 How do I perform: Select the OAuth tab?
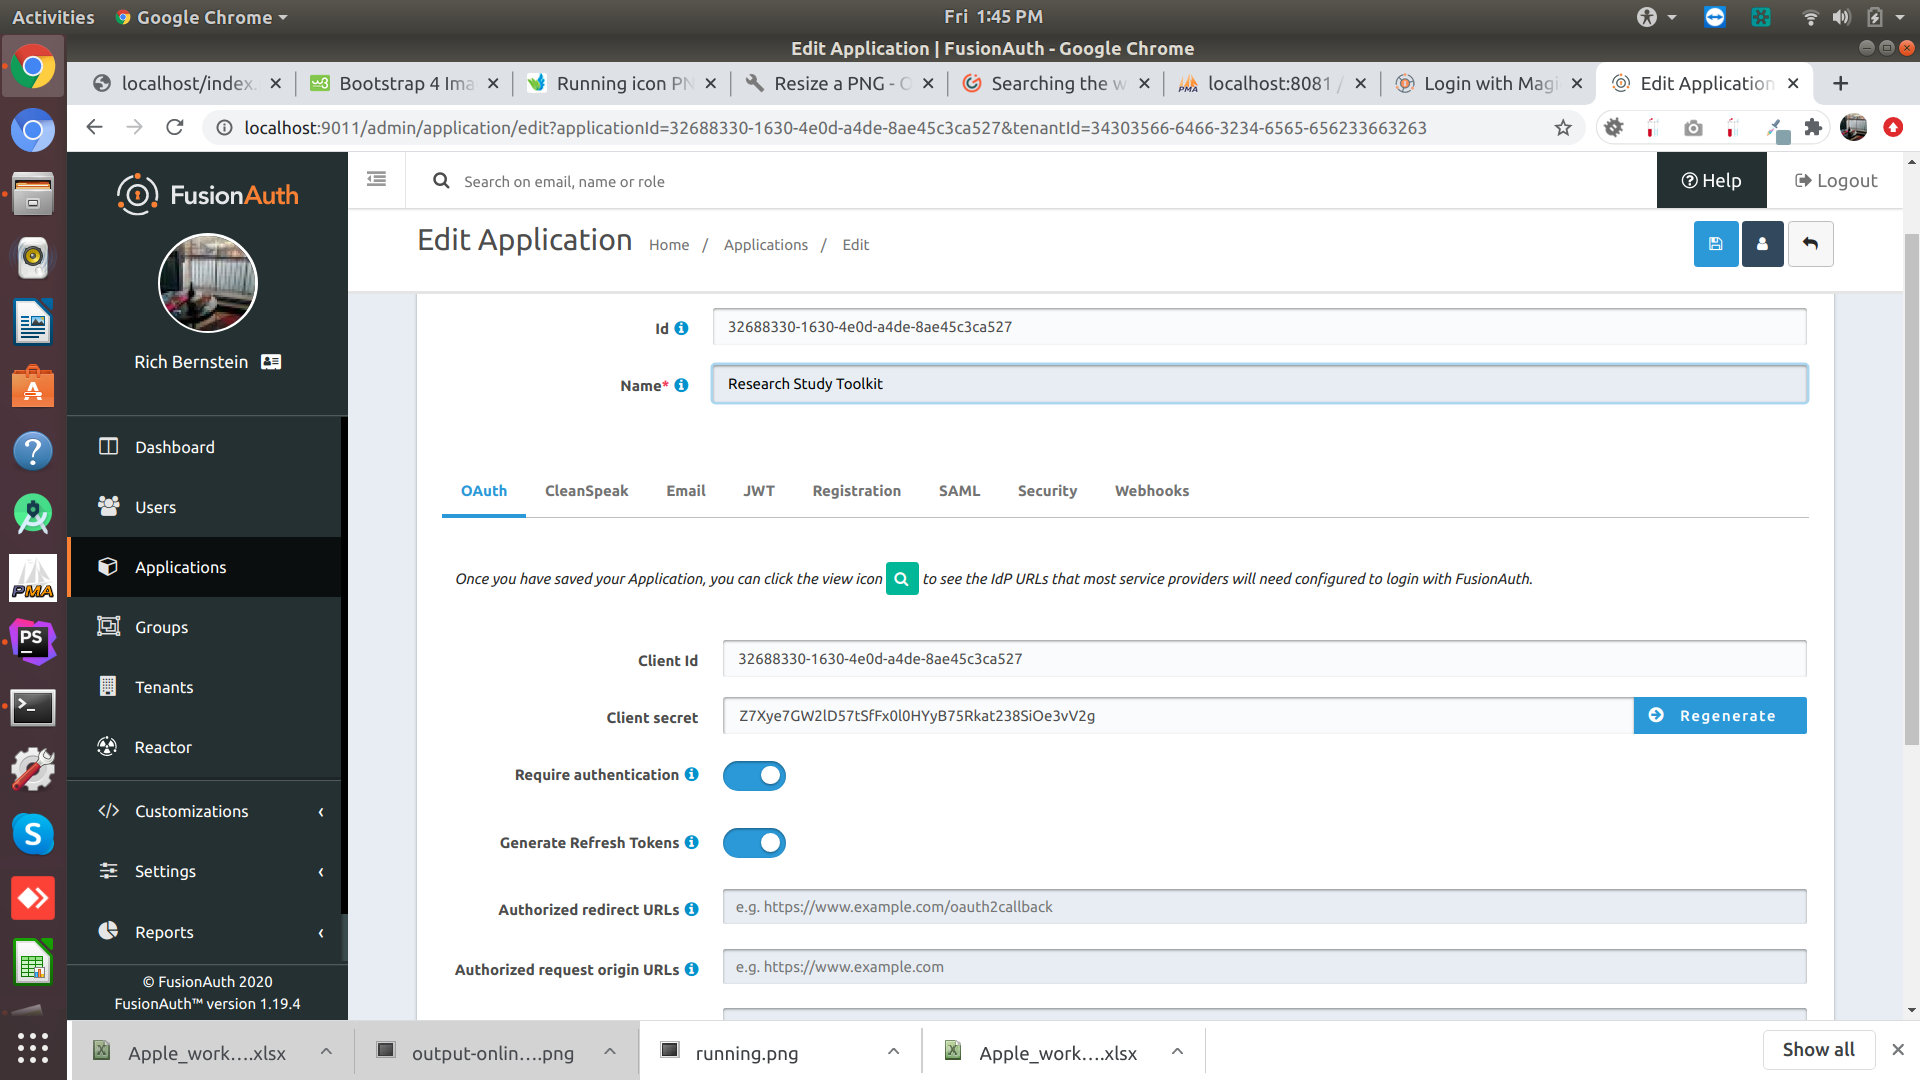point(484,491)
